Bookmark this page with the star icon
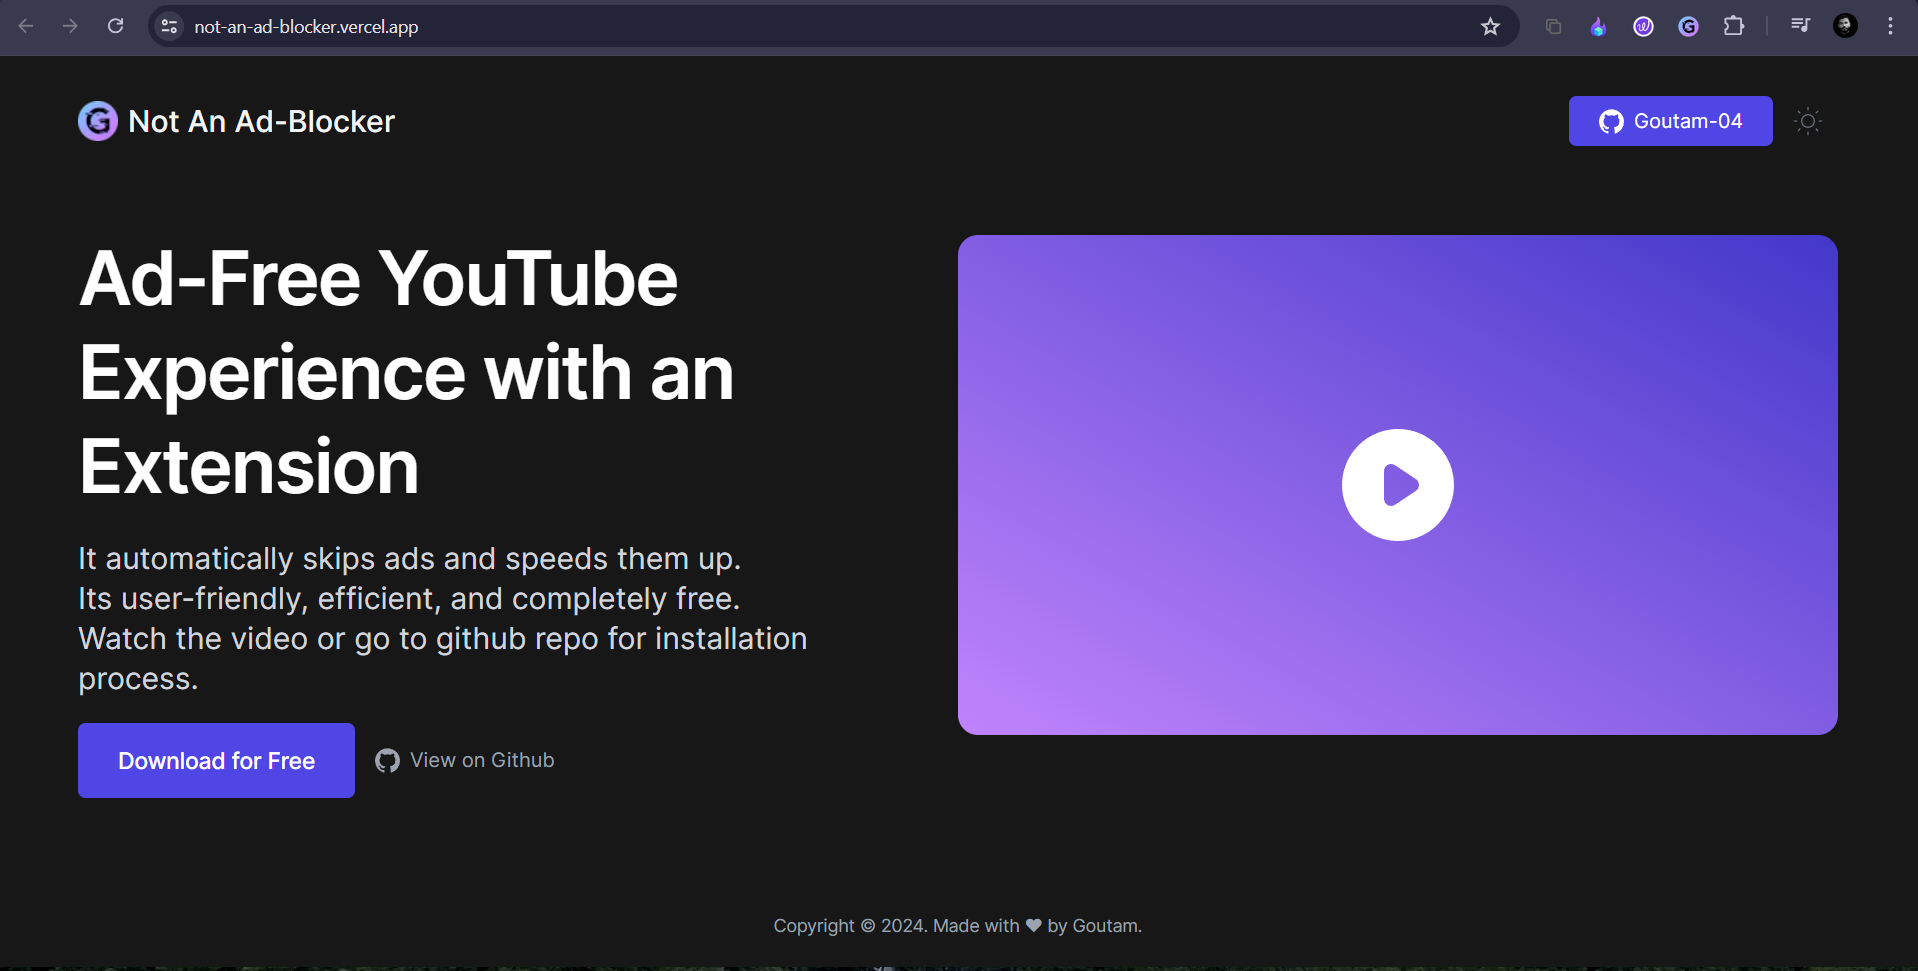The image size is (1918, 971). (1490, 26)
